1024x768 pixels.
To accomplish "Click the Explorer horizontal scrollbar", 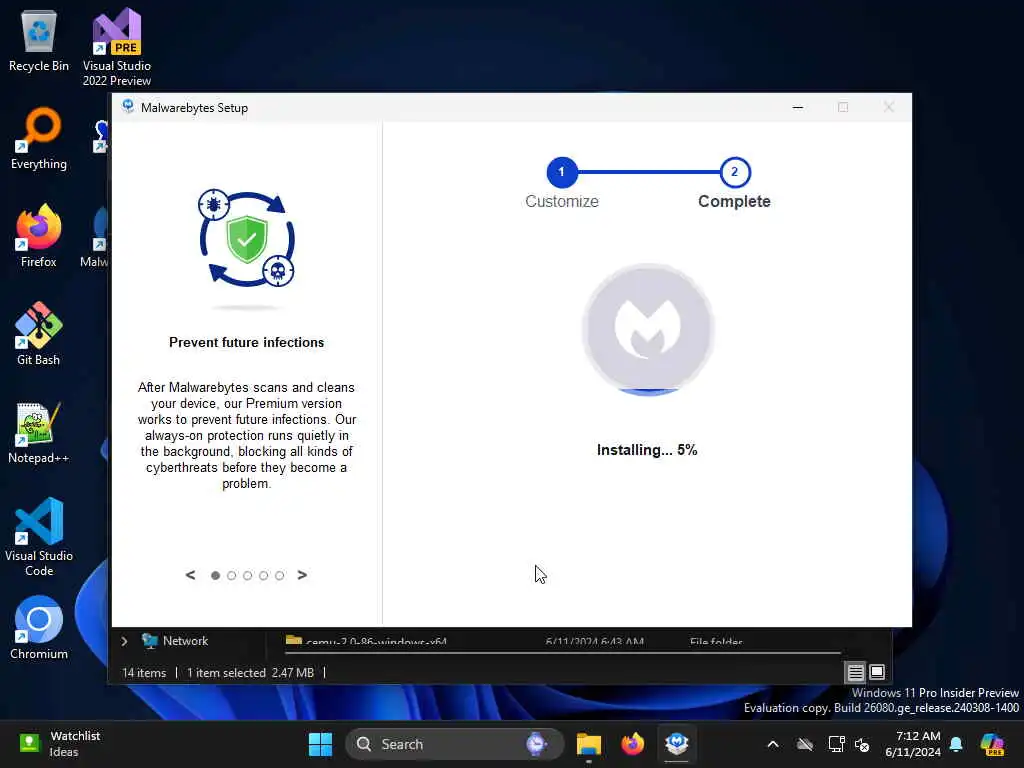I will pos(564,652).
